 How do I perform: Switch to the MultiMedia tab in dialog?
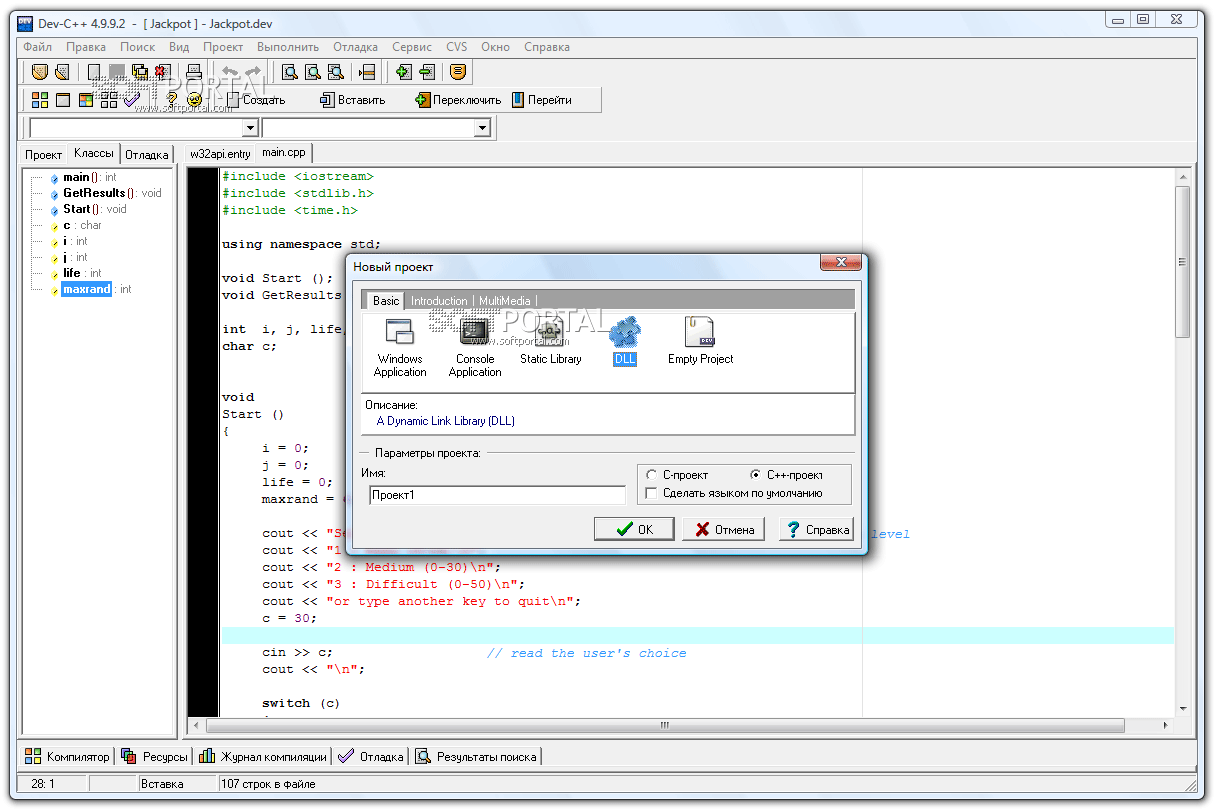505,301
